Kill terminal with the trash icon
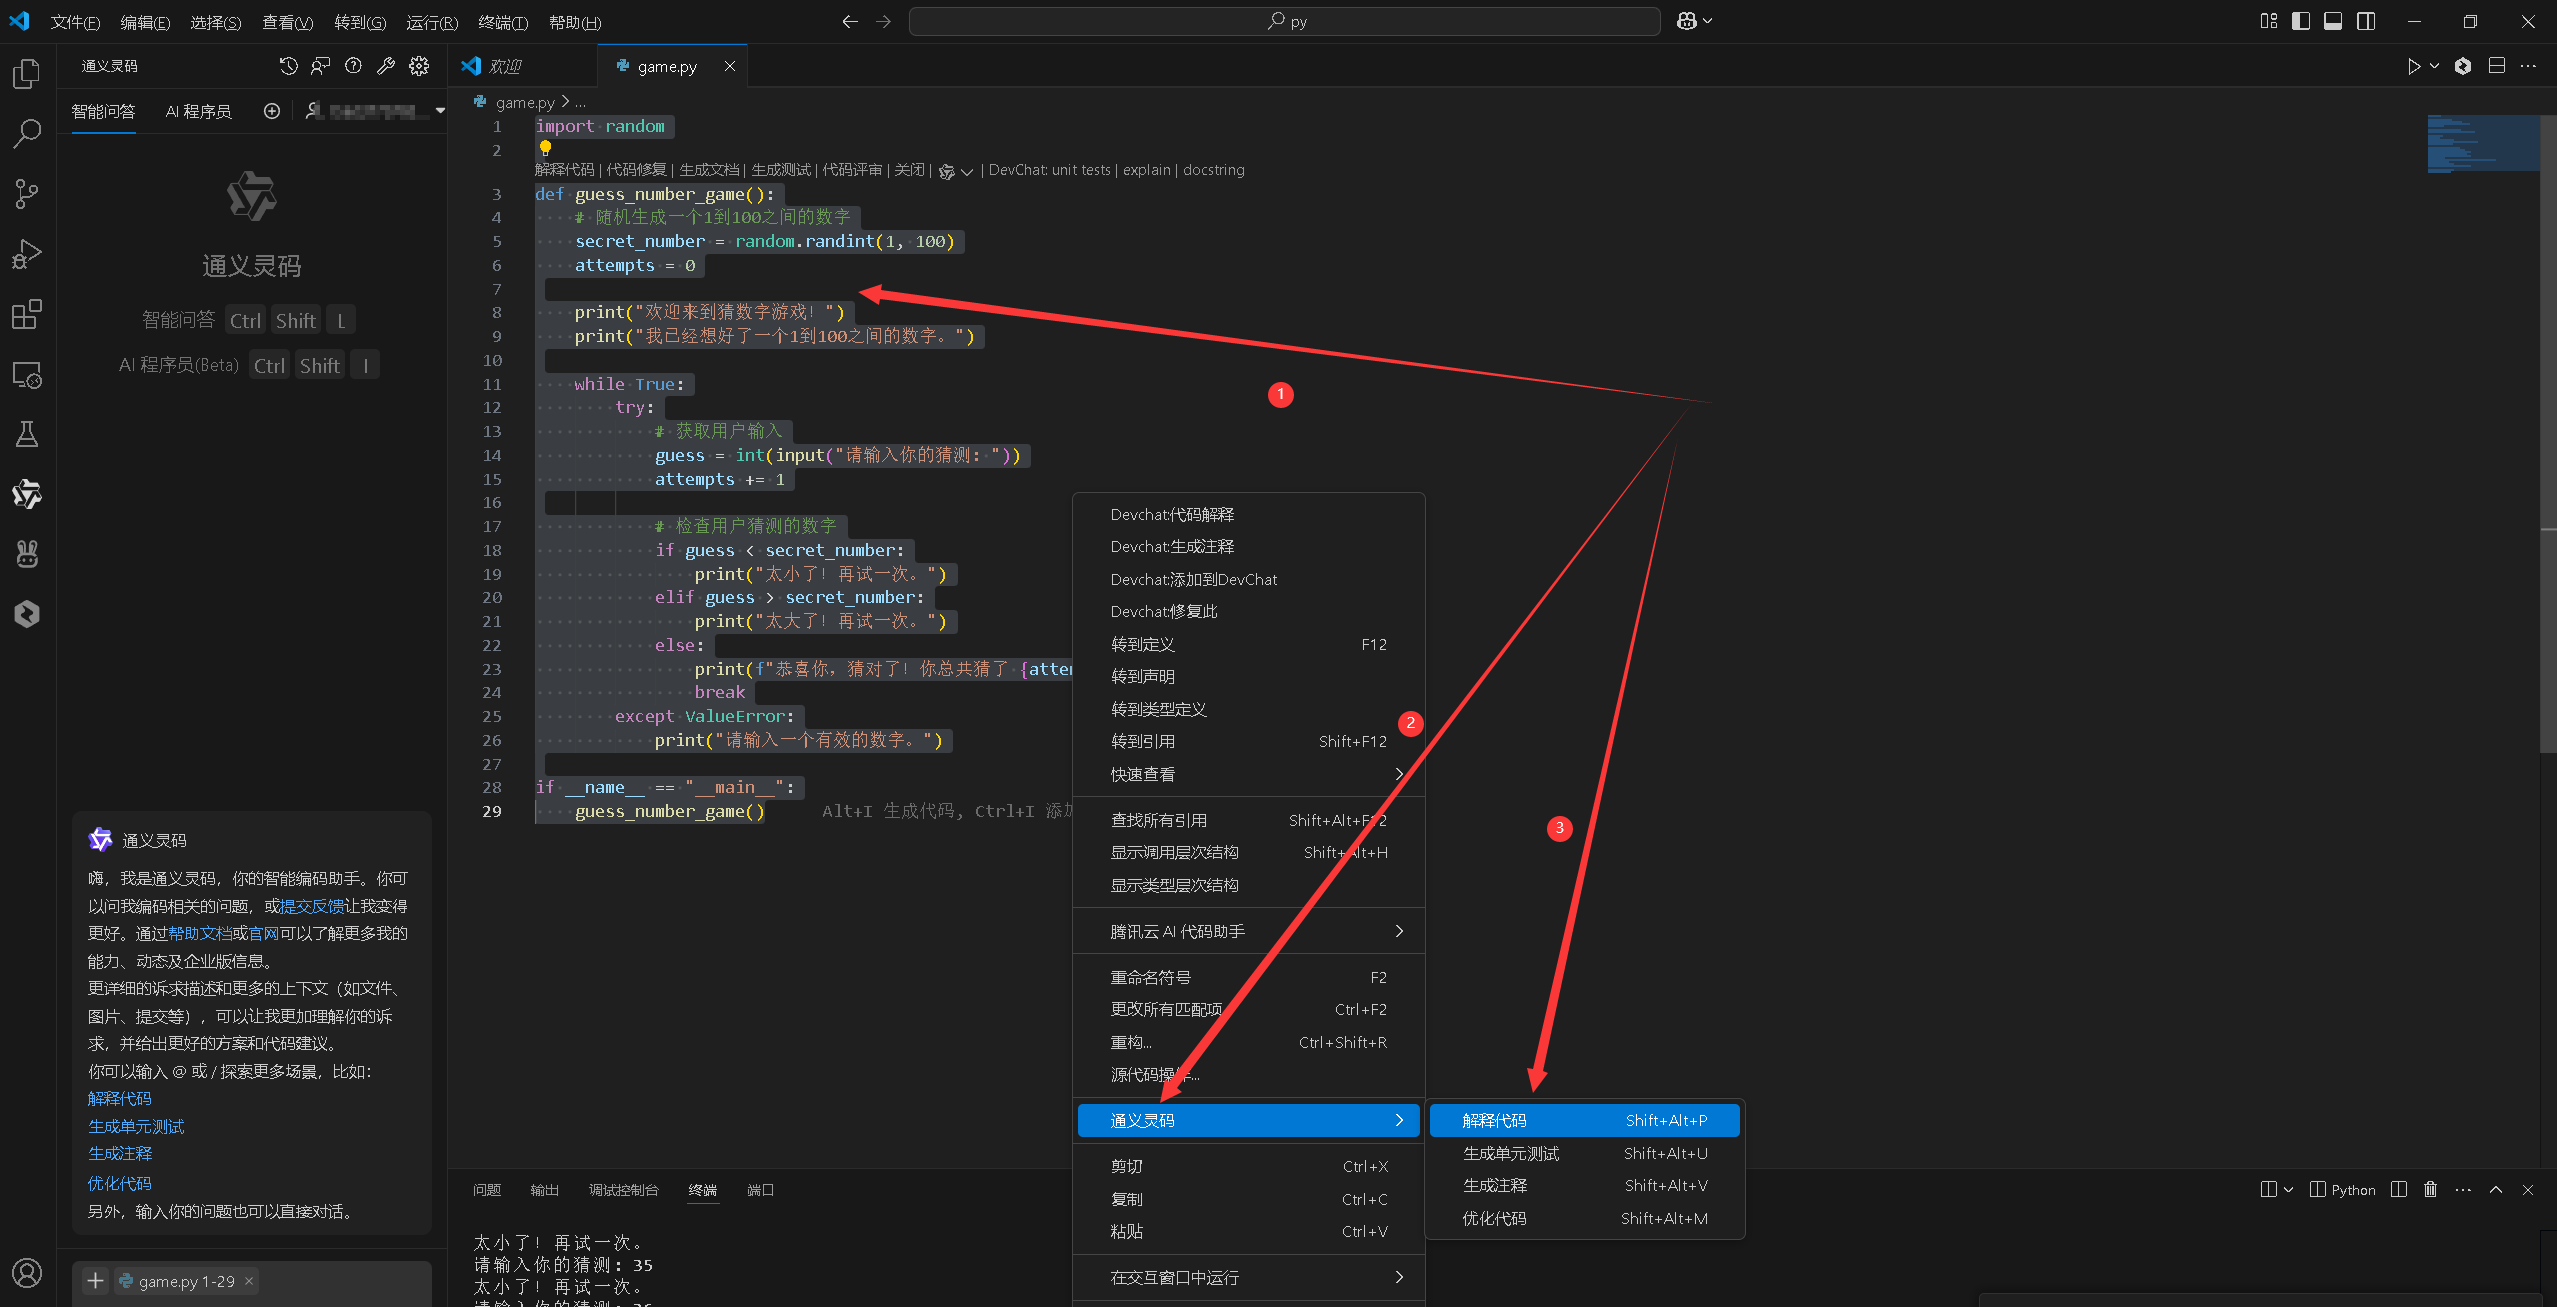Viewport: 2557px width, 1307px height. coord(2431,1189)
